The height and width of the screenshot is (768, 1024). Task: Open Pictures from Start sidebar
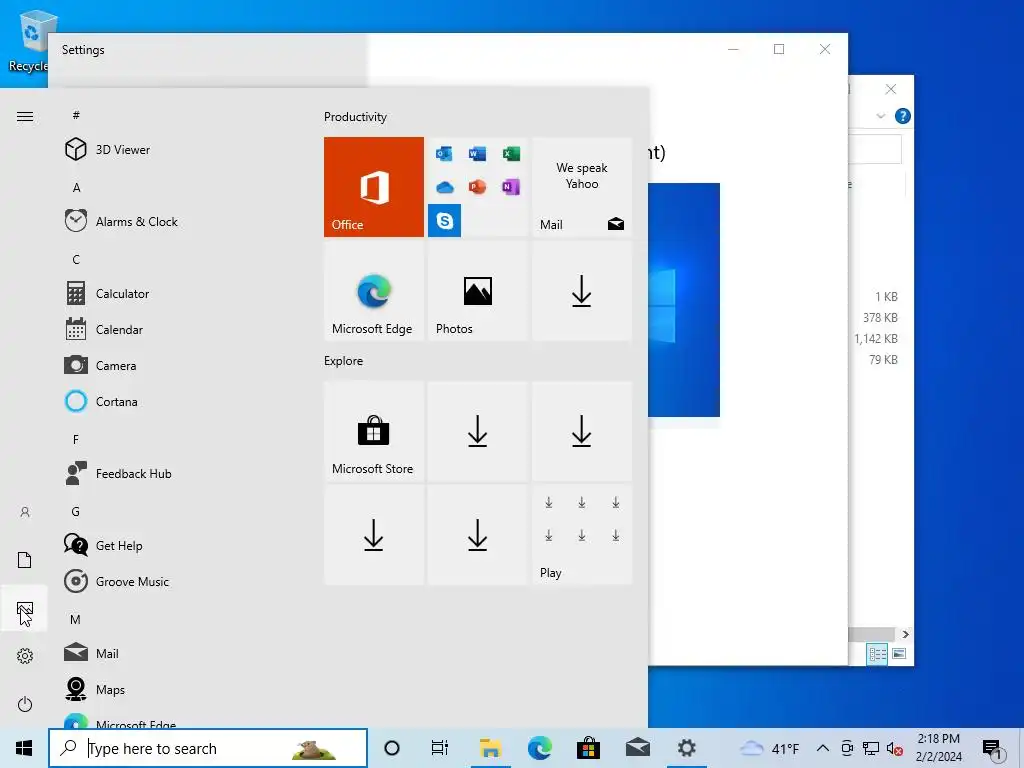point(25,608)
